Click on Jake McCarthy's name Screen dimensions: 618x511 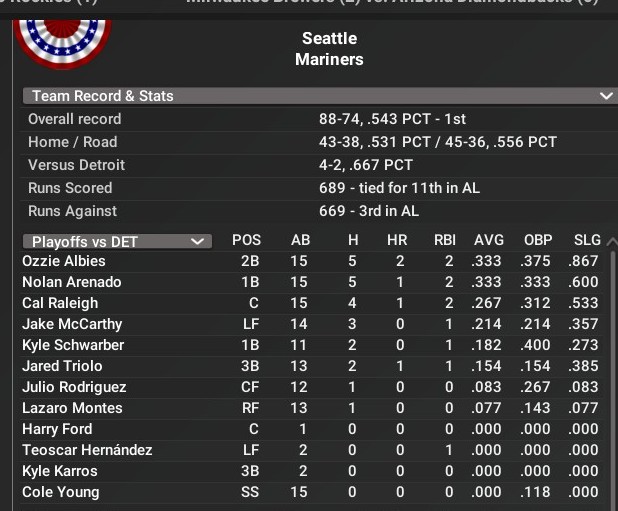72,324
